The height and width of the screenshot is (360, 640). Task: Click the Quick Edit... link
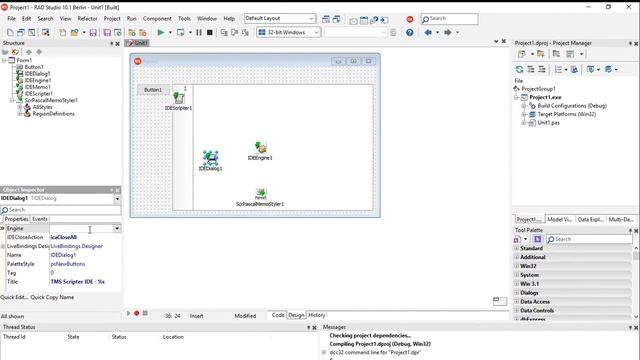click(14, 297)
